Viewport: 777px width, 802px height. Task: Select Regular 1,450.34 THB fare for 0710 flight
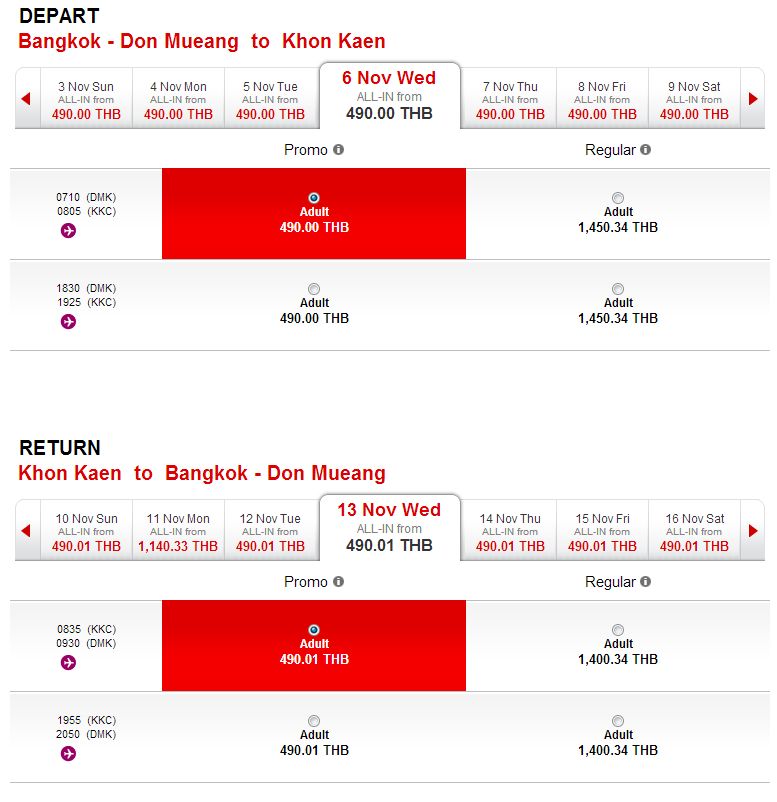tap(618, 198)
